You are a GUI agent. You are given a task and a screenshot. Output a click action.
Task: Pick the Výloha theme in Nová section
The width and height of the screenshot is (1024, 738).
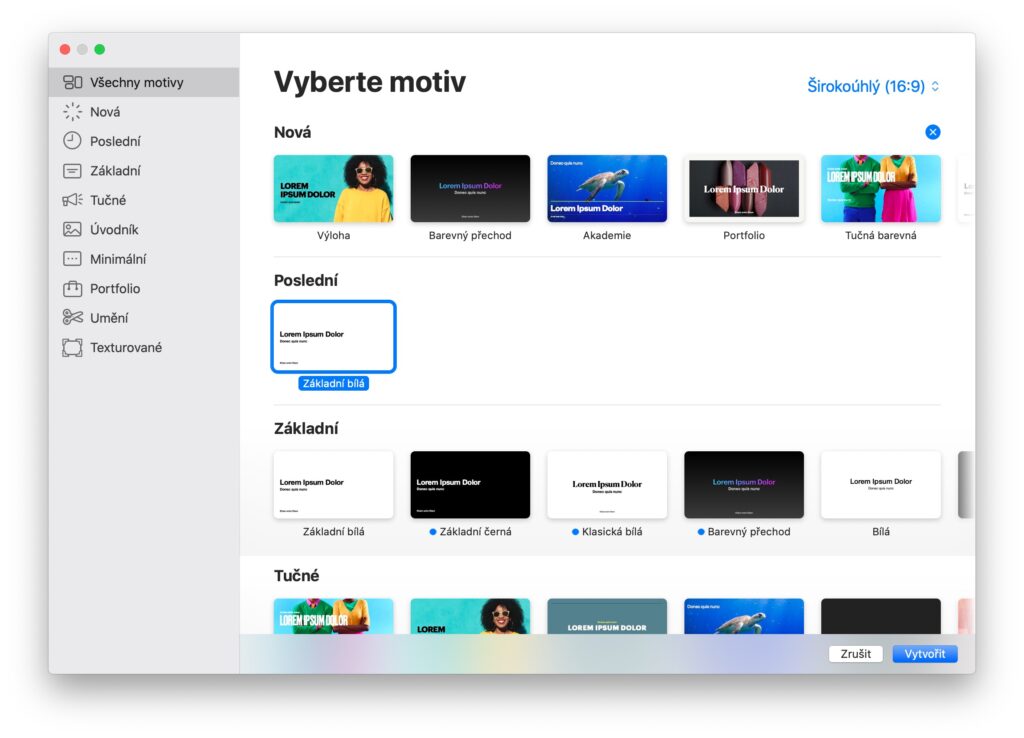click(x=333, y=188)
